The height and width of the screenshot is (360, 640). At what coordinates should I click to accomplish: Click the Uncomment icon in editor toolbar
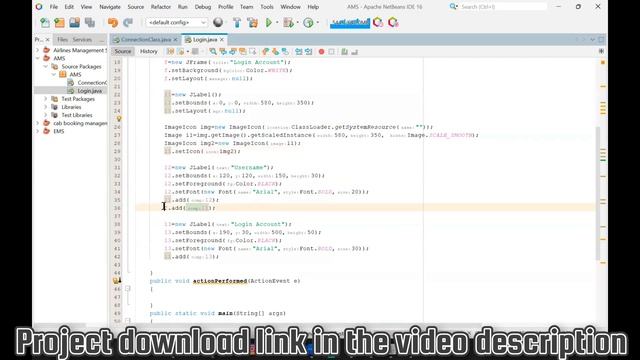(x=354, y=51)
